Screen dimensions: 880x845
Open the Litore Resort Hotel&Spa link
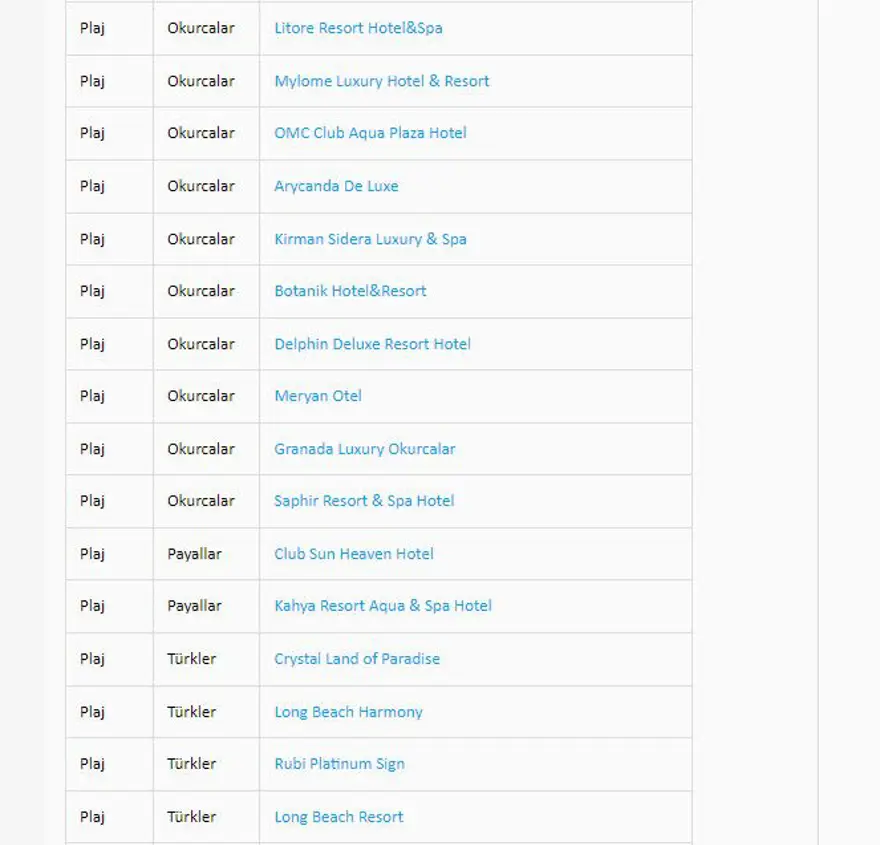(x=358, y=28)
